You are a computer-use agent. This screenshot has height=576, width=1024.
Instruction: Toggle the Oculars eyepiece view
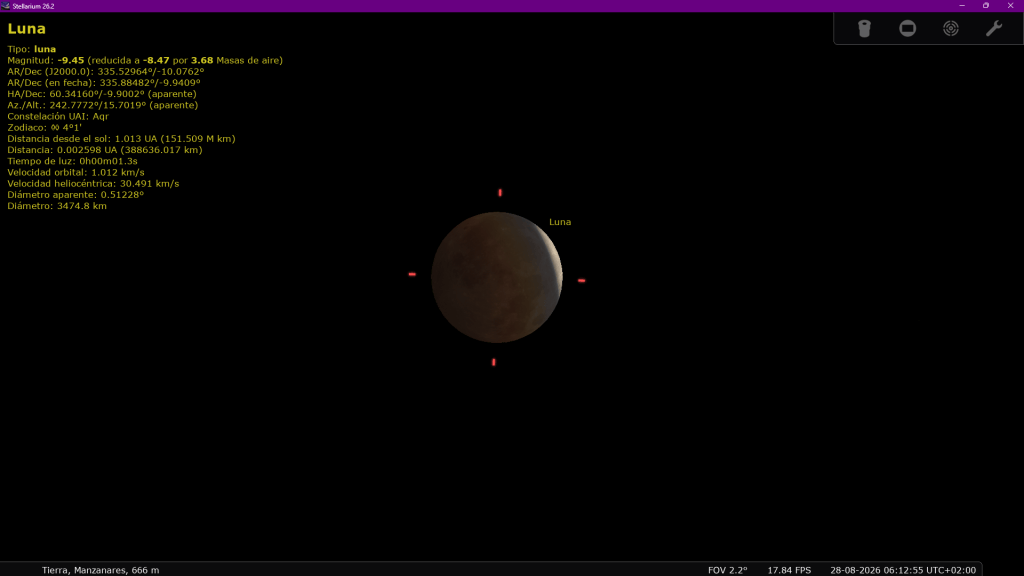point(864,29)
